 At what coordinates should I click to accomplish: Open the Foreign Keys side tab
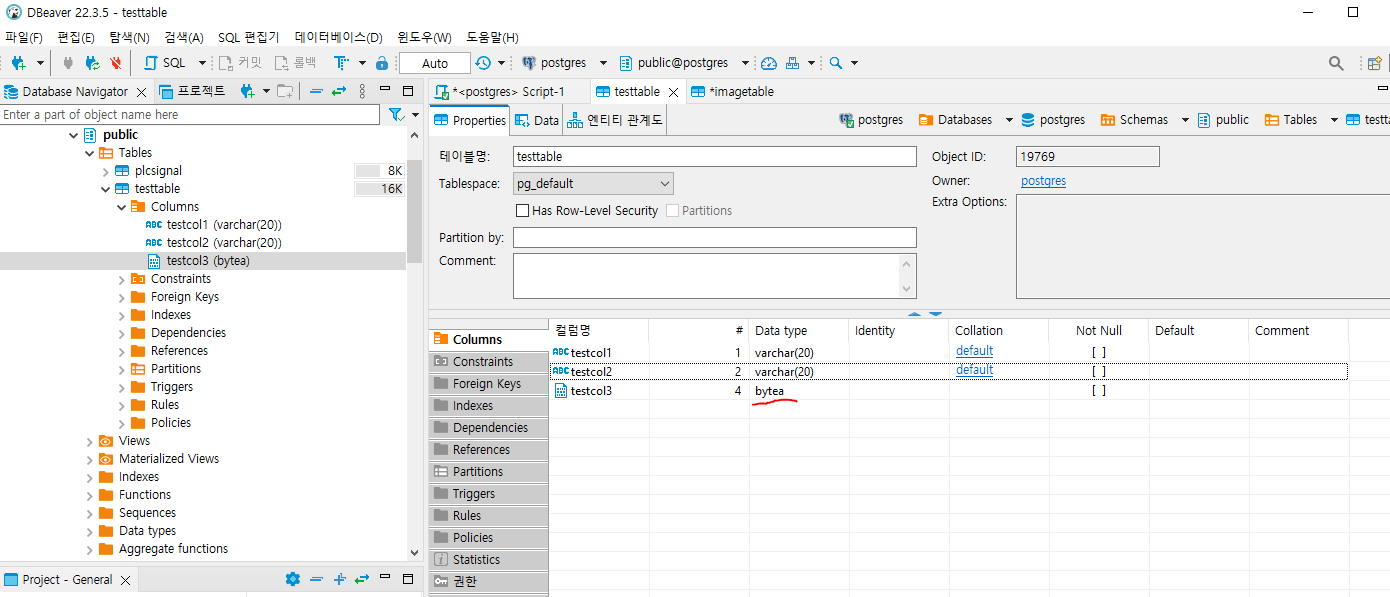(489, 384)
